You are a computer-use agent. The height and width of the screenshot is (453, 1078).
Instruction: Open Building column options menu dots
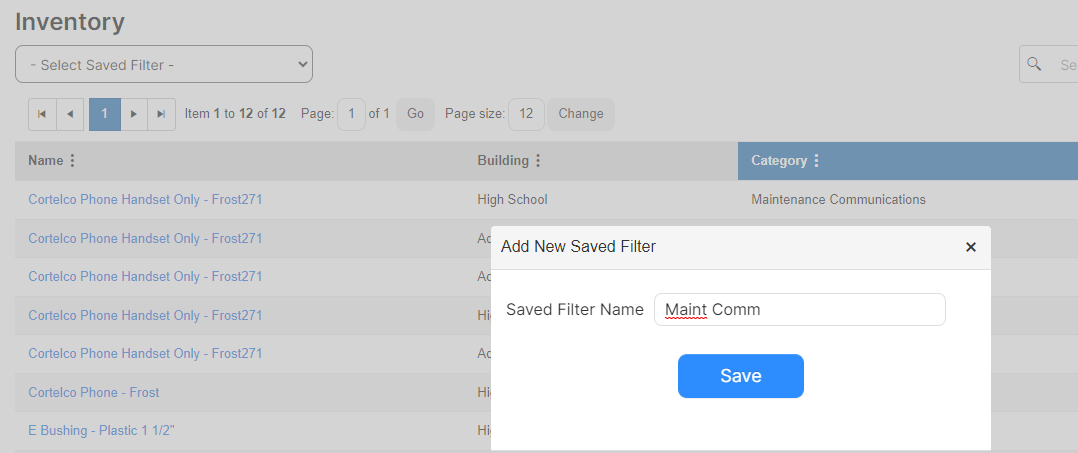(538, 161)
